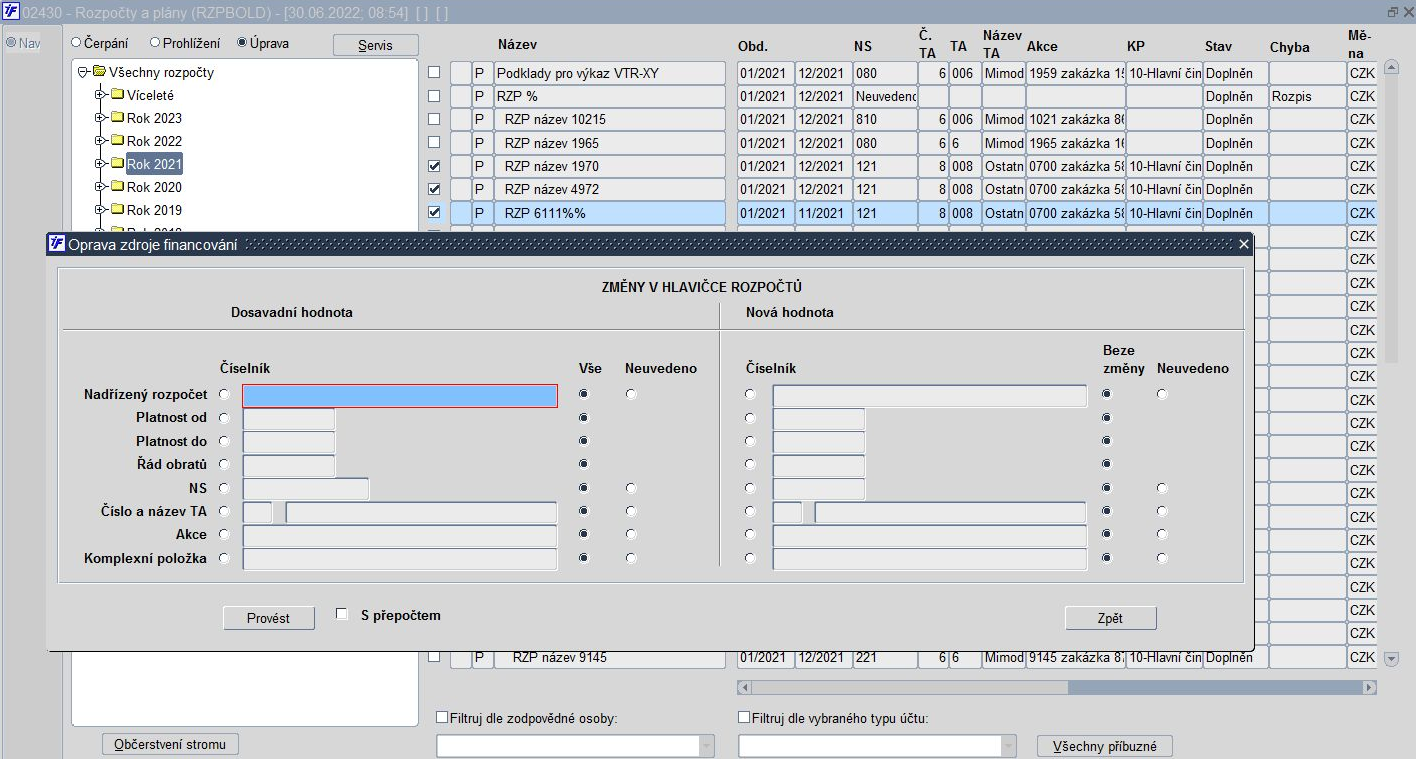Close the Oprava zdroje financování dialog
The width and height of the screenshot is (1416, 759).
click(x=1243, y=244)
